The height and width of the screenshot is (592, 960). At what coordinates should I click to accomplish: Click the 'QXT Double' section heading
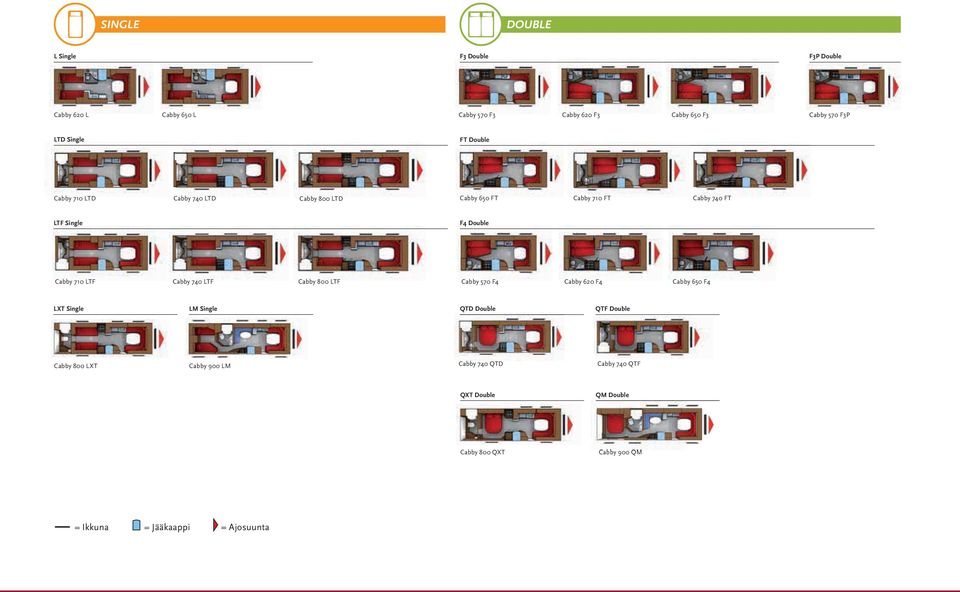478,395
